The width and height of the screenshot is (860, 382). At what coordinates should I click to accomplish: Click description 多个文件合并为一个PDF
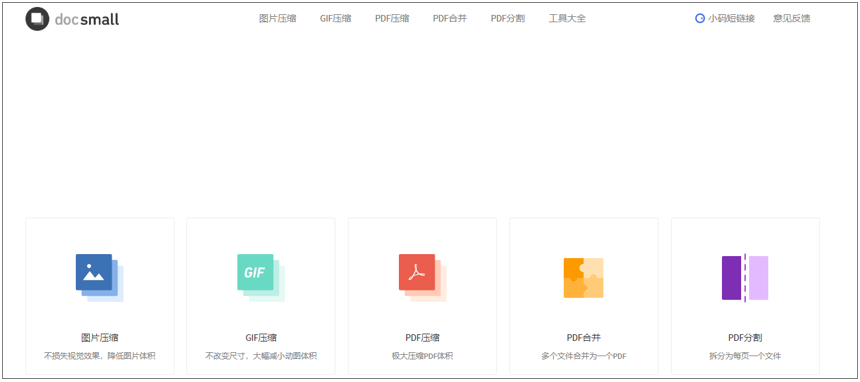point(584,356)
